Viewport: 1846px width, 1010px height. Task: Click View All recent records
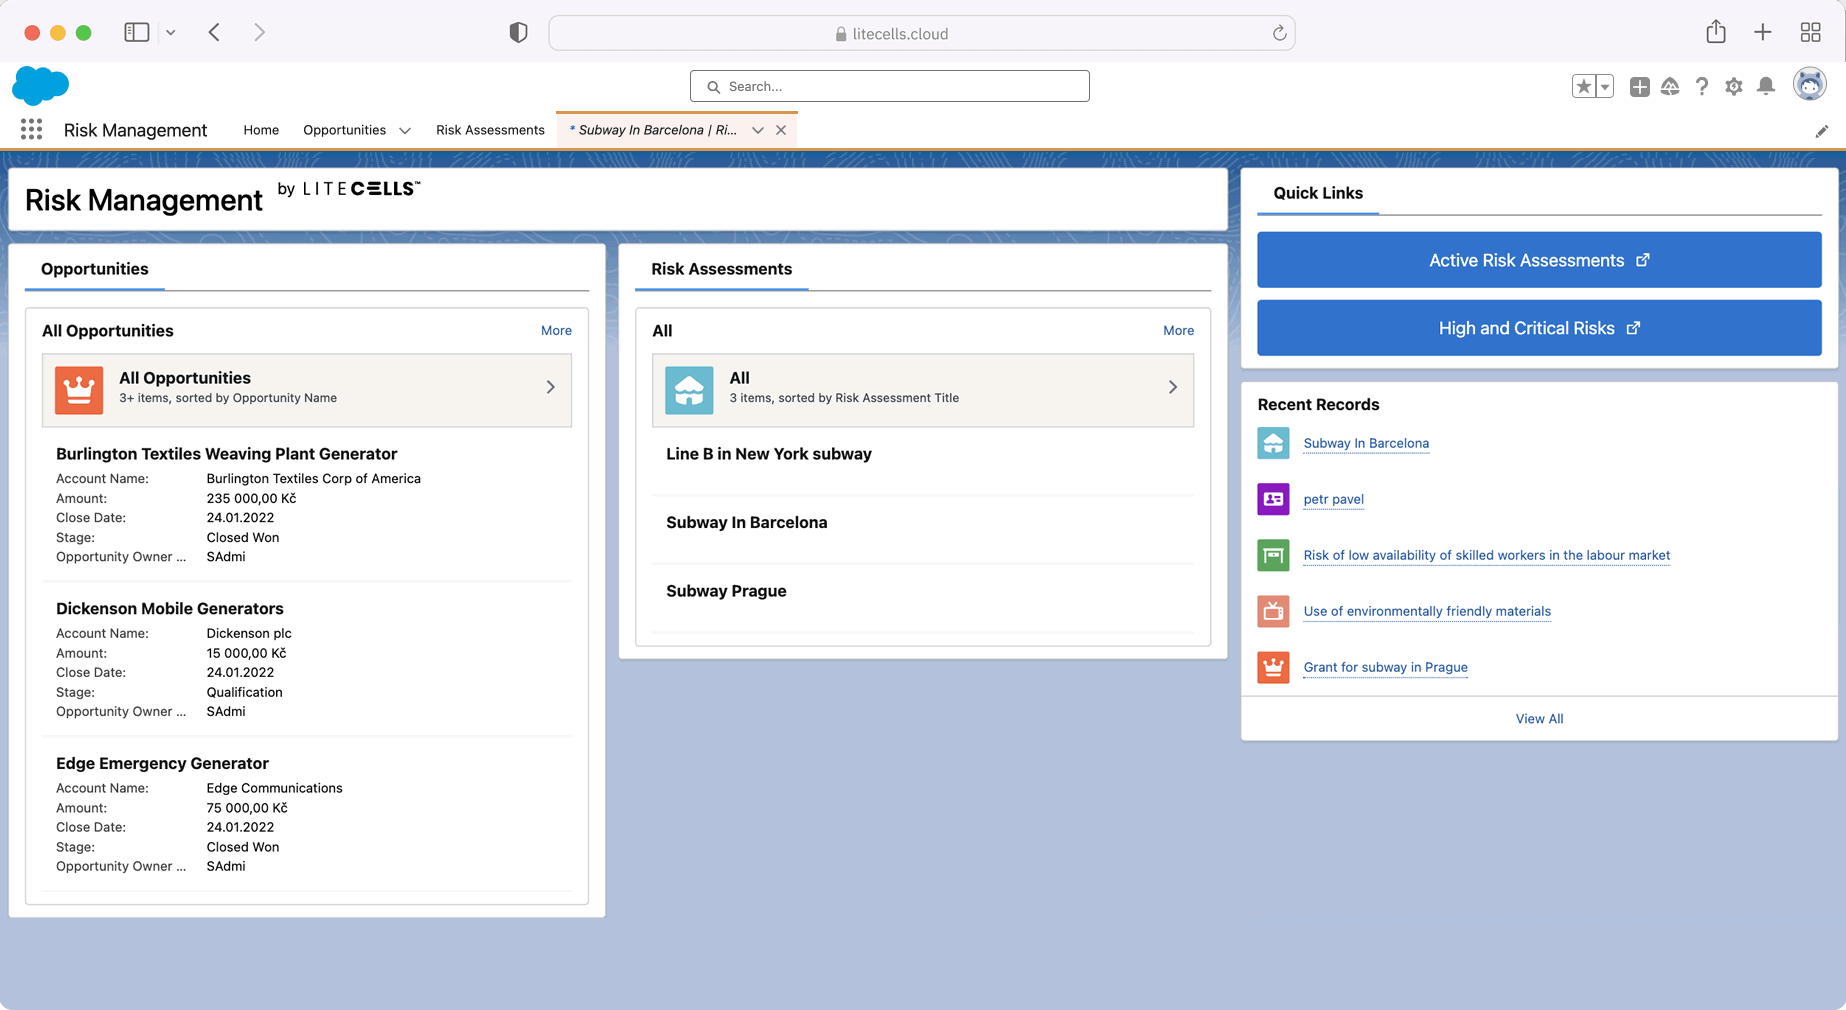(x=1539, y=719)
